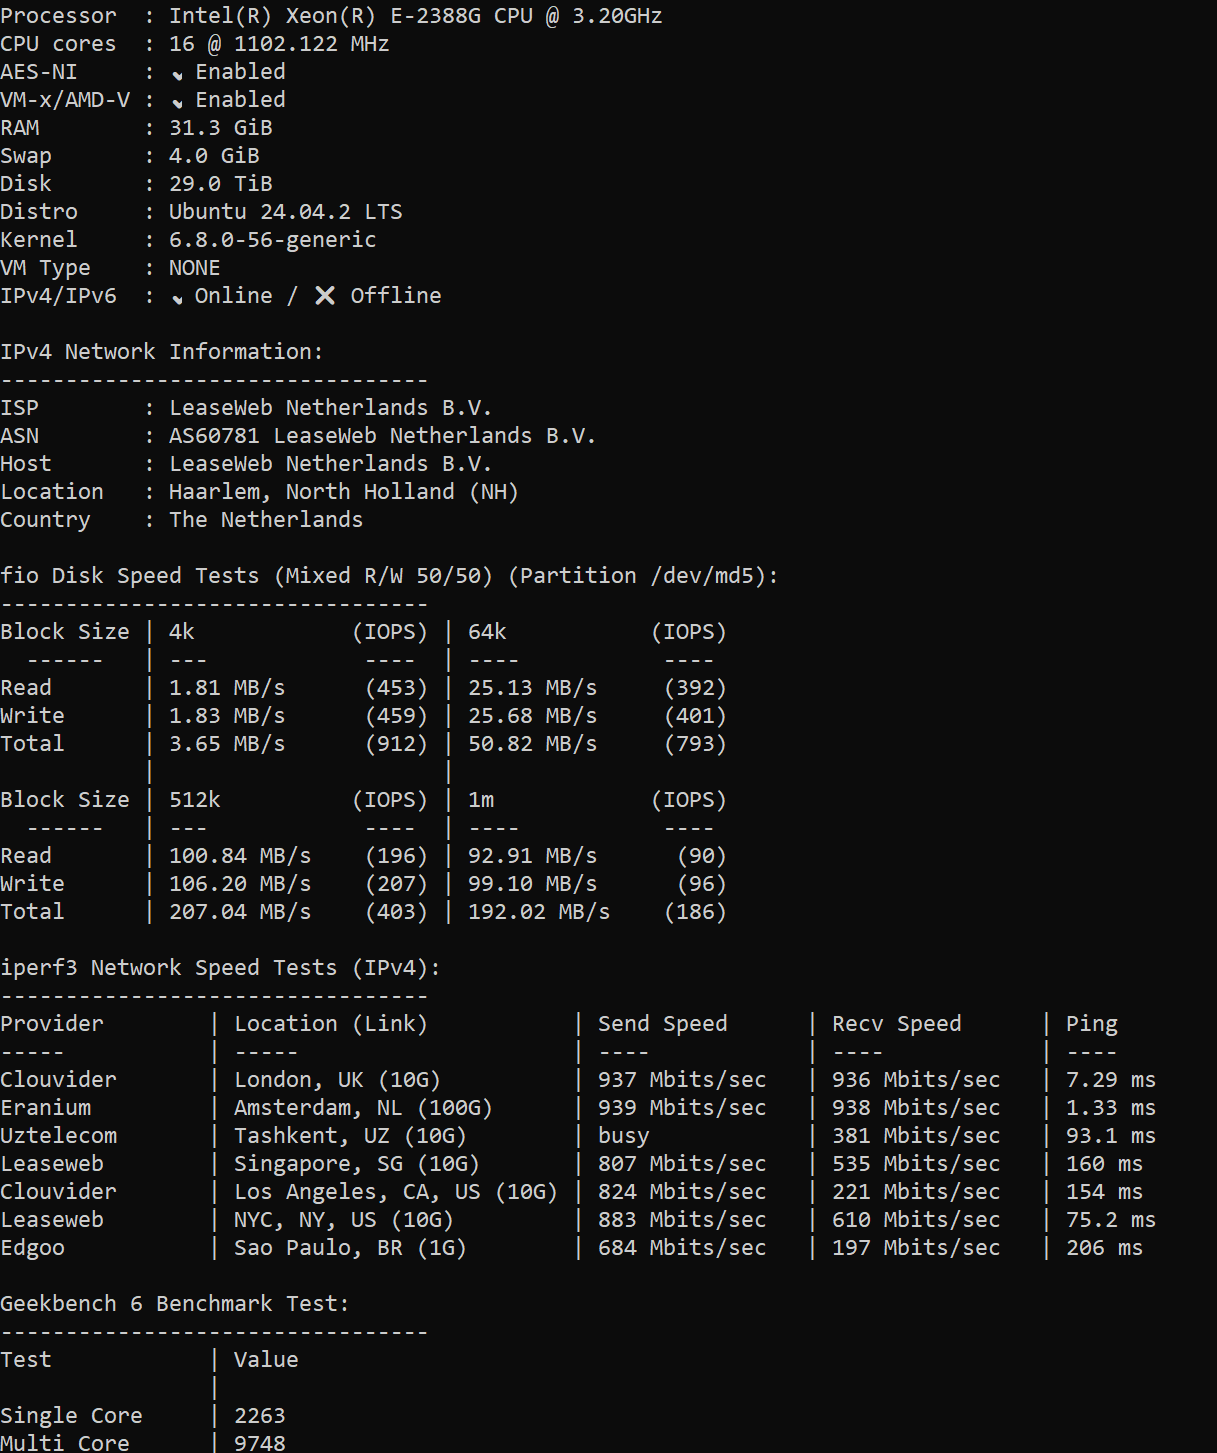Screen dimensions: 1217x1453
Task: Click the 512k total "207.04 MB/s"
Action: pyautogui.click(x=240, y=912)
